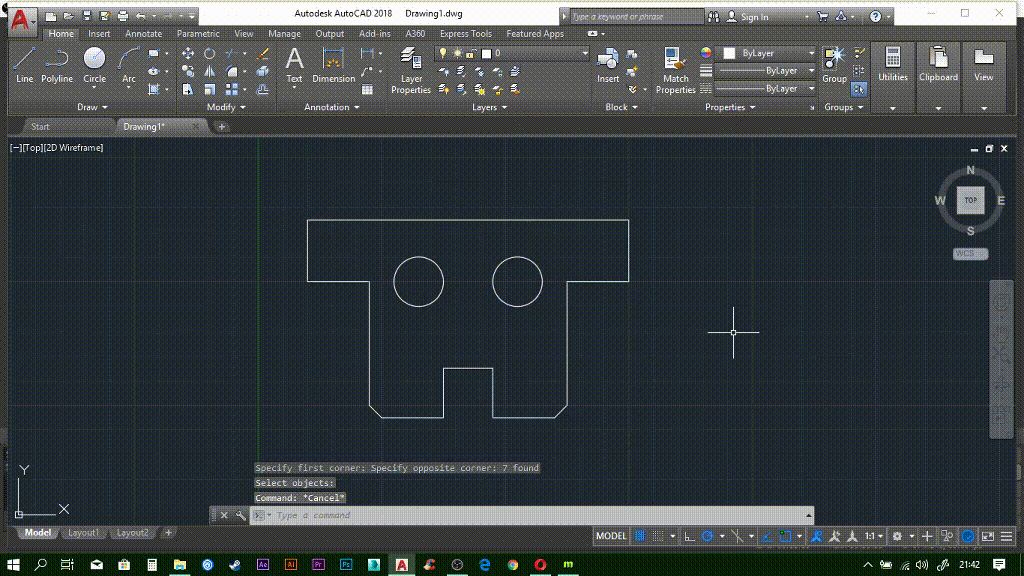The height and width of the screenshot is (576, 1024).
Task: Expand the Block panel
Action: [621, 107]
